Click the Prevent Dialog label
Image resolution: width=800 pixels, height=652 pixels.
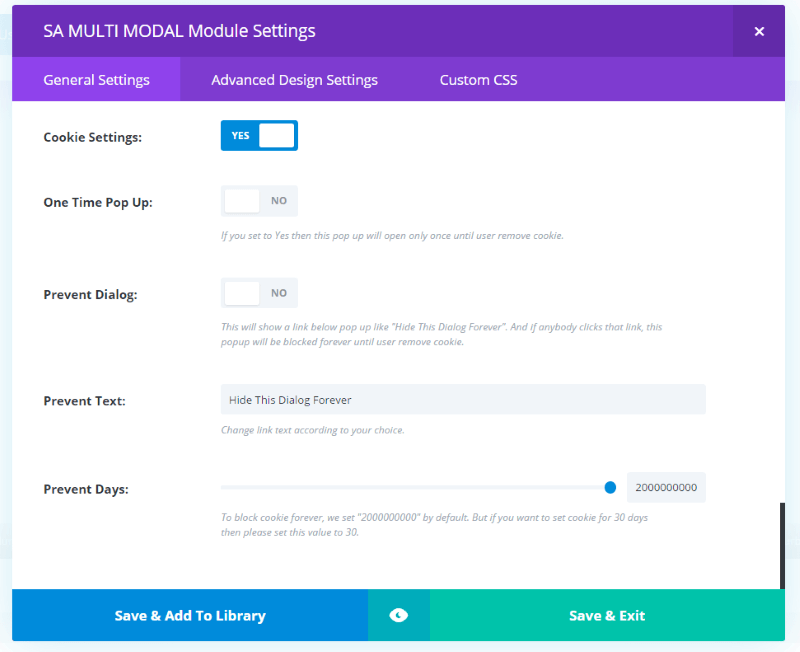click(90, 295)
